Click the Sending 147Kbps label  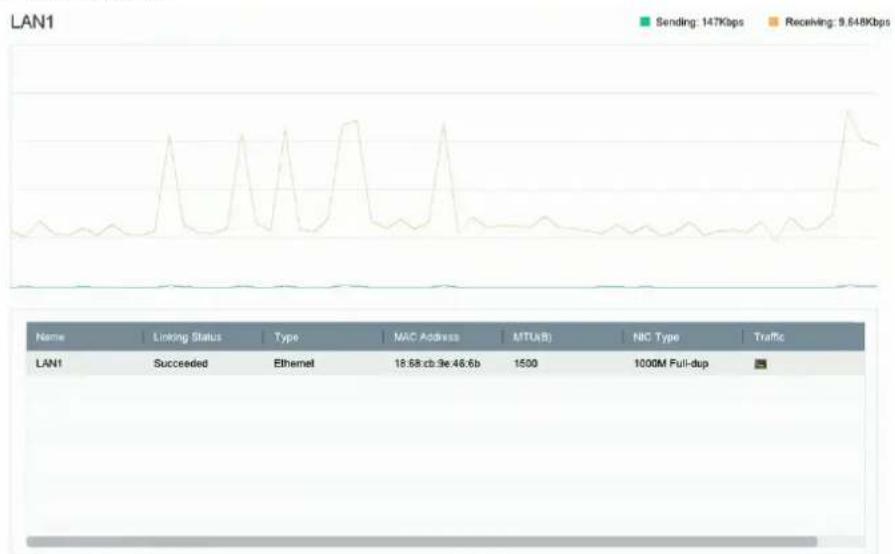pyautogui.click(x=700, y=22)
